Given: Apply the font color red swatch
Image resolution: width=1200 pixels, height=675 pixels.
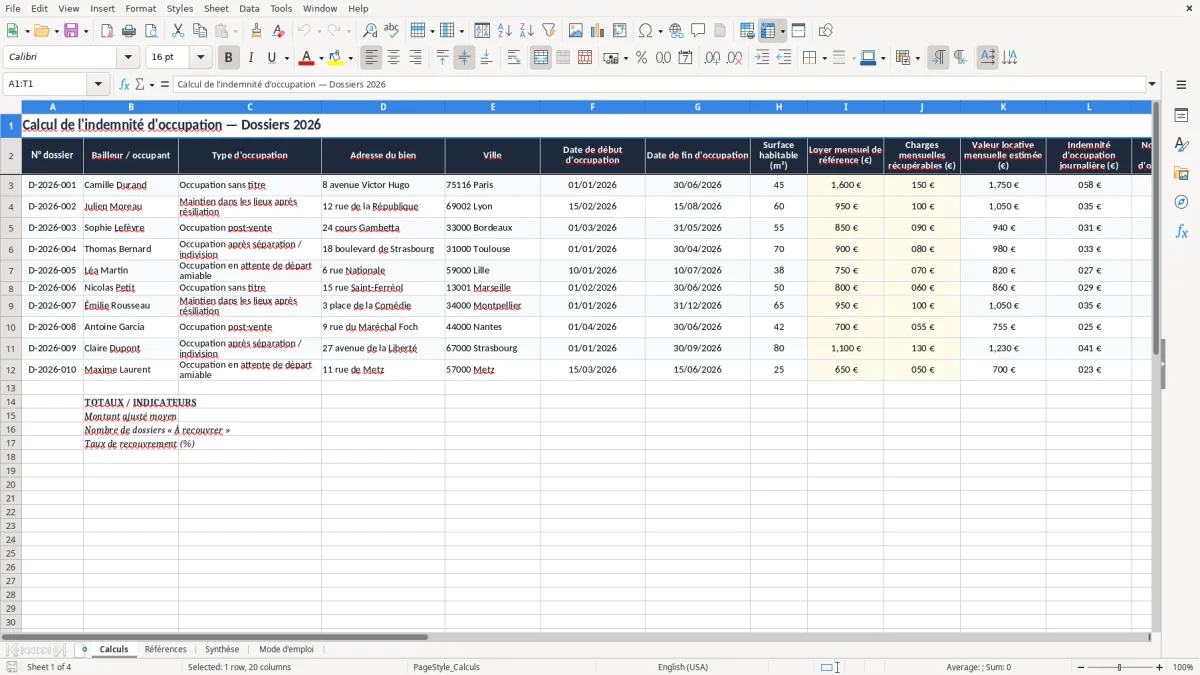Looking at the screenshot, I should [307, 58].
